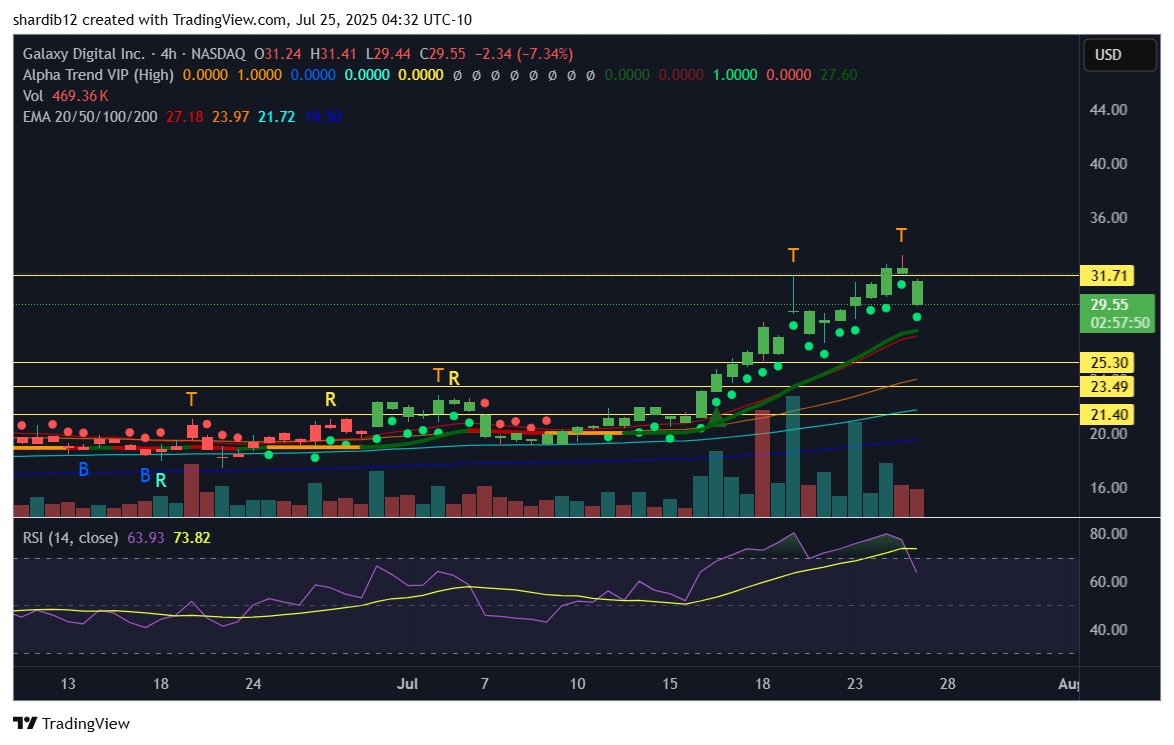Click the 80.00 RSI axis label
1174x745 pixels.
[1108, 534]
